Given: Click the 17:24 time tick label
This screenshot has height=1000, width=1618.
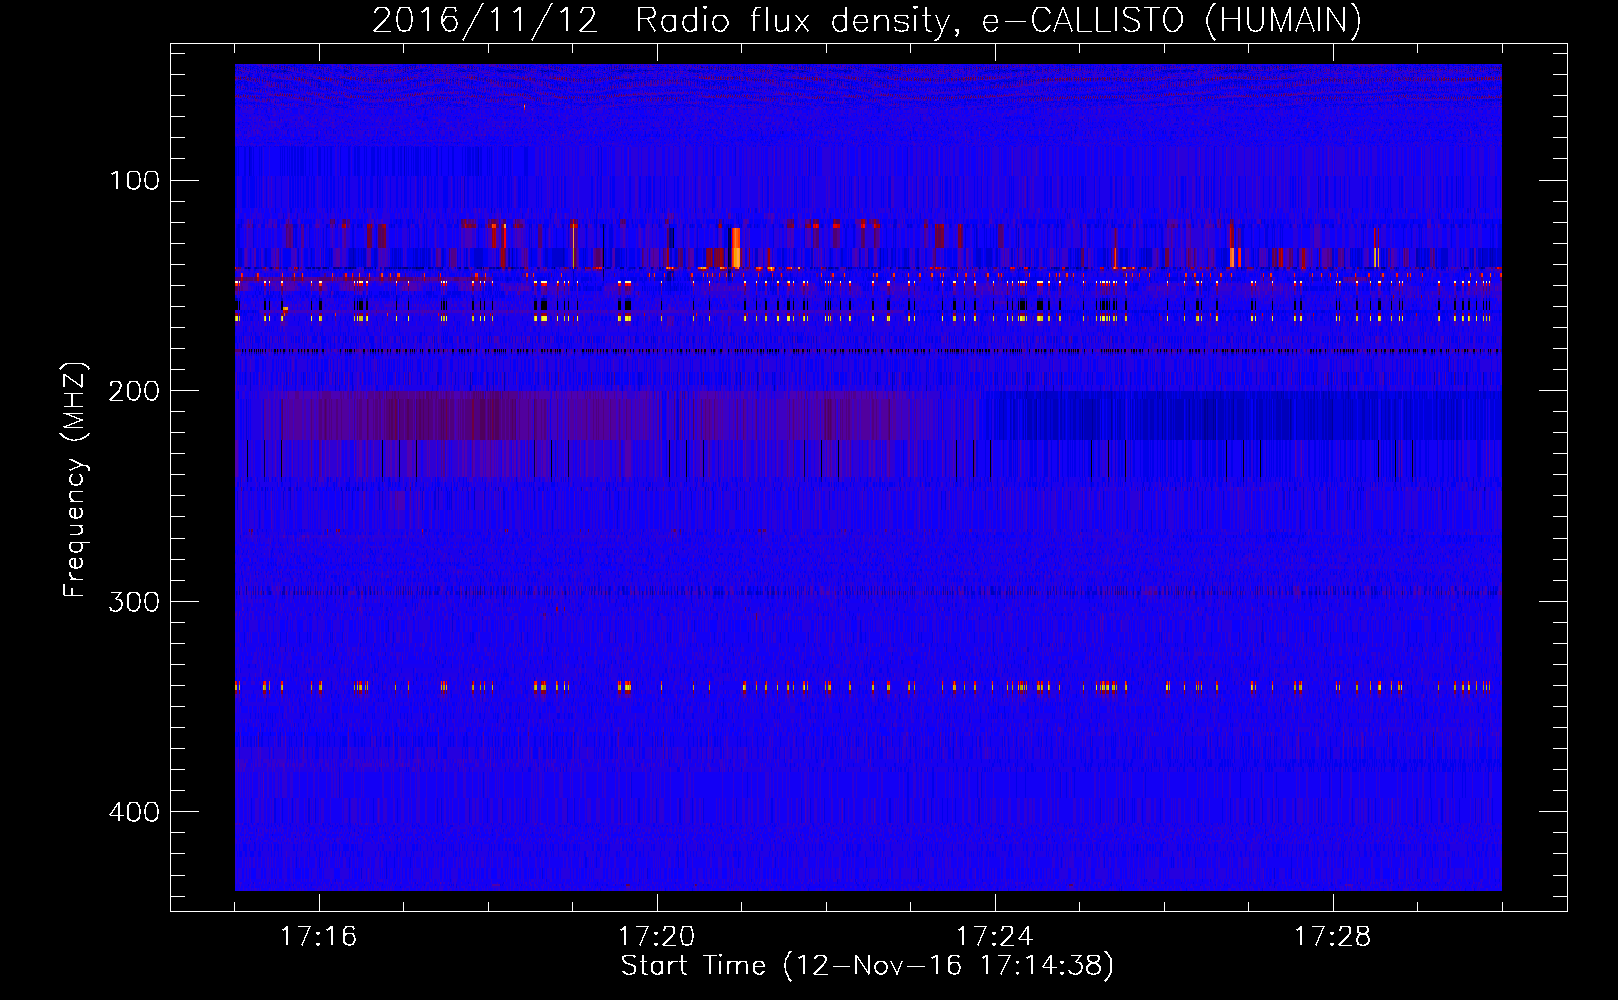Looking at the screenshot, I should pos(994,937).
